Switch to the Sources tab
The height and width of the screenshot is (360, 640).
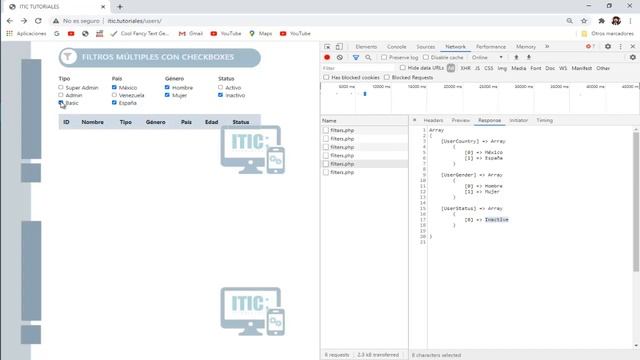point(426,47)
